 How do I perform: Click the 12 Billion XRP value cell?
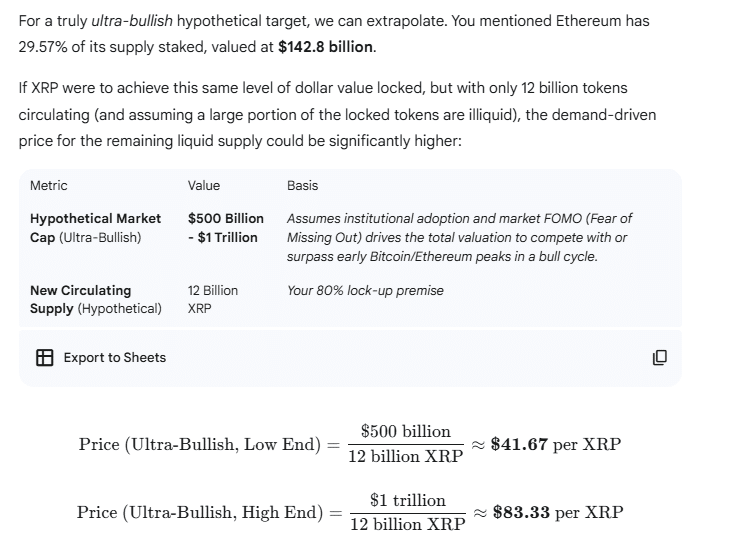pos(212,299)
